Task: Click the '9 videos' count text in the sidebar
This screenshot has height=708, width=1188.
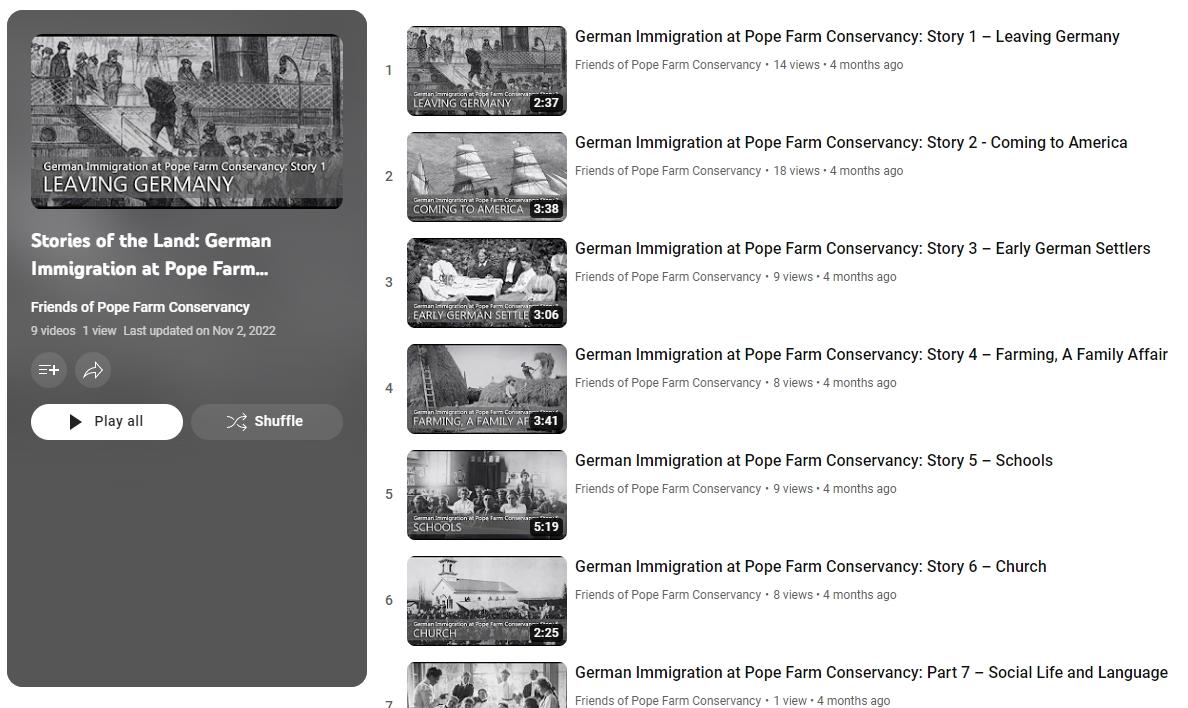Action: [x=53, y=331]
